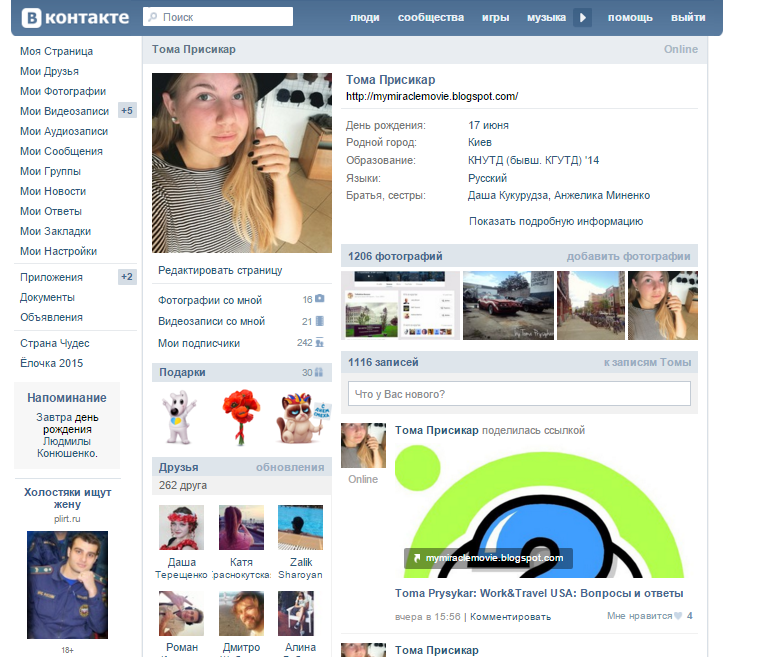Click Мне нравится on the shared post
The width and height of the screenshot is (769, 657).
[x=640, y=616]
